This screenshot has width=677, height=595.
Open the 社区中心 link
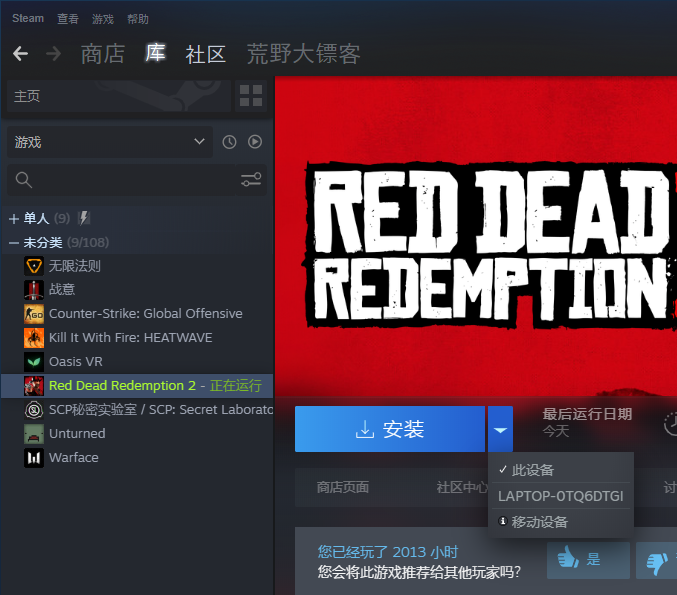[462, 487]
